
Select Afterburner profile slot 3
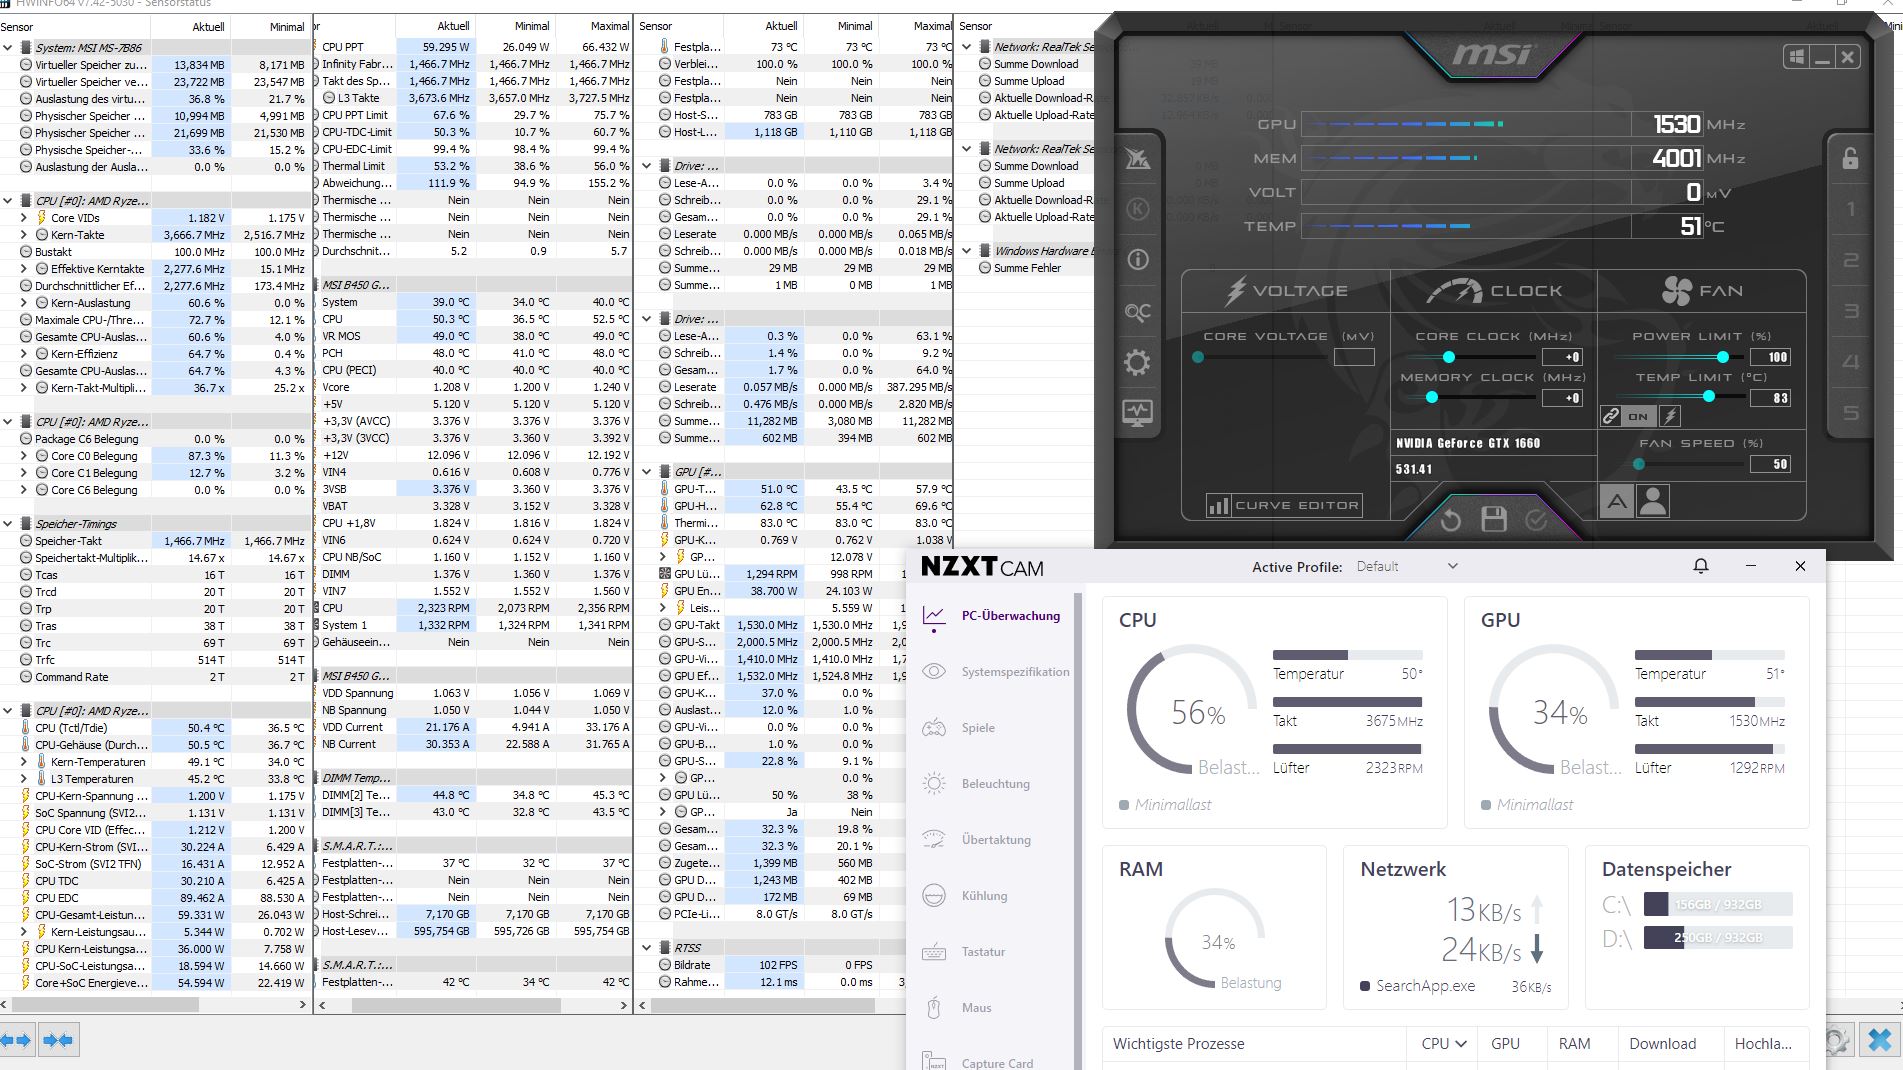pyautogui.click(x=1850, y=311)
